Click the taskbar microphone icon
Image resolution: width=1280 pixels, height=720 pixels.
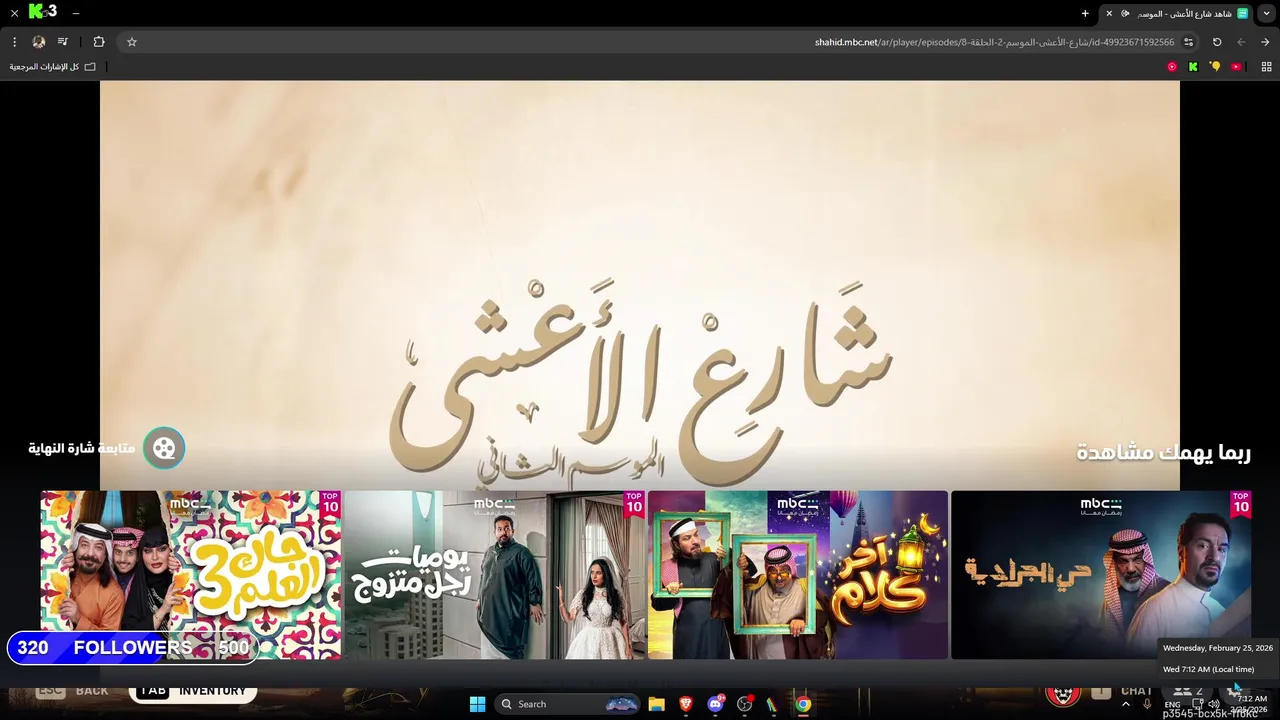pyautogui.click(x=1147, y=704)
